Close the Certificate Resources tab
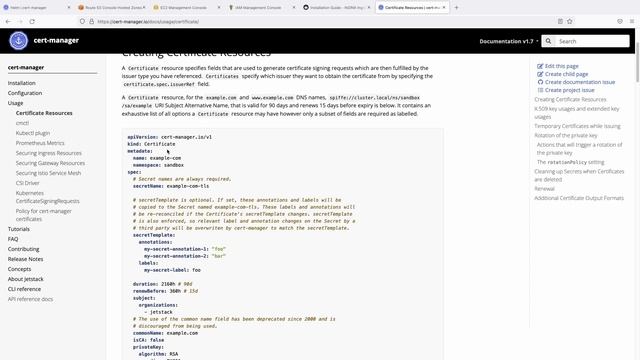Screen dimensions: 640x360 coord(444,7)
